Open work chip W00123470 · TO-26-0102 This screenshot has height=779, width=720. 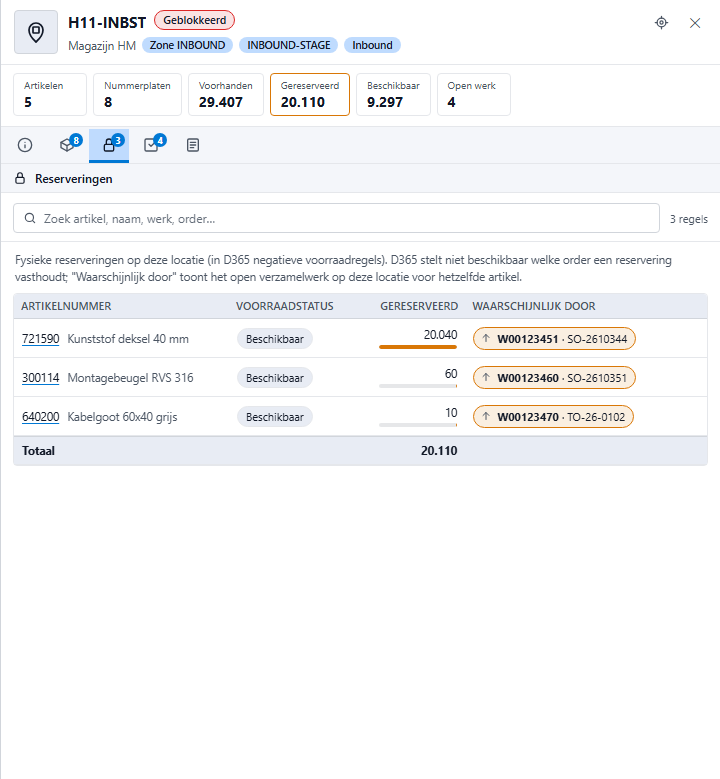point(553,417)
